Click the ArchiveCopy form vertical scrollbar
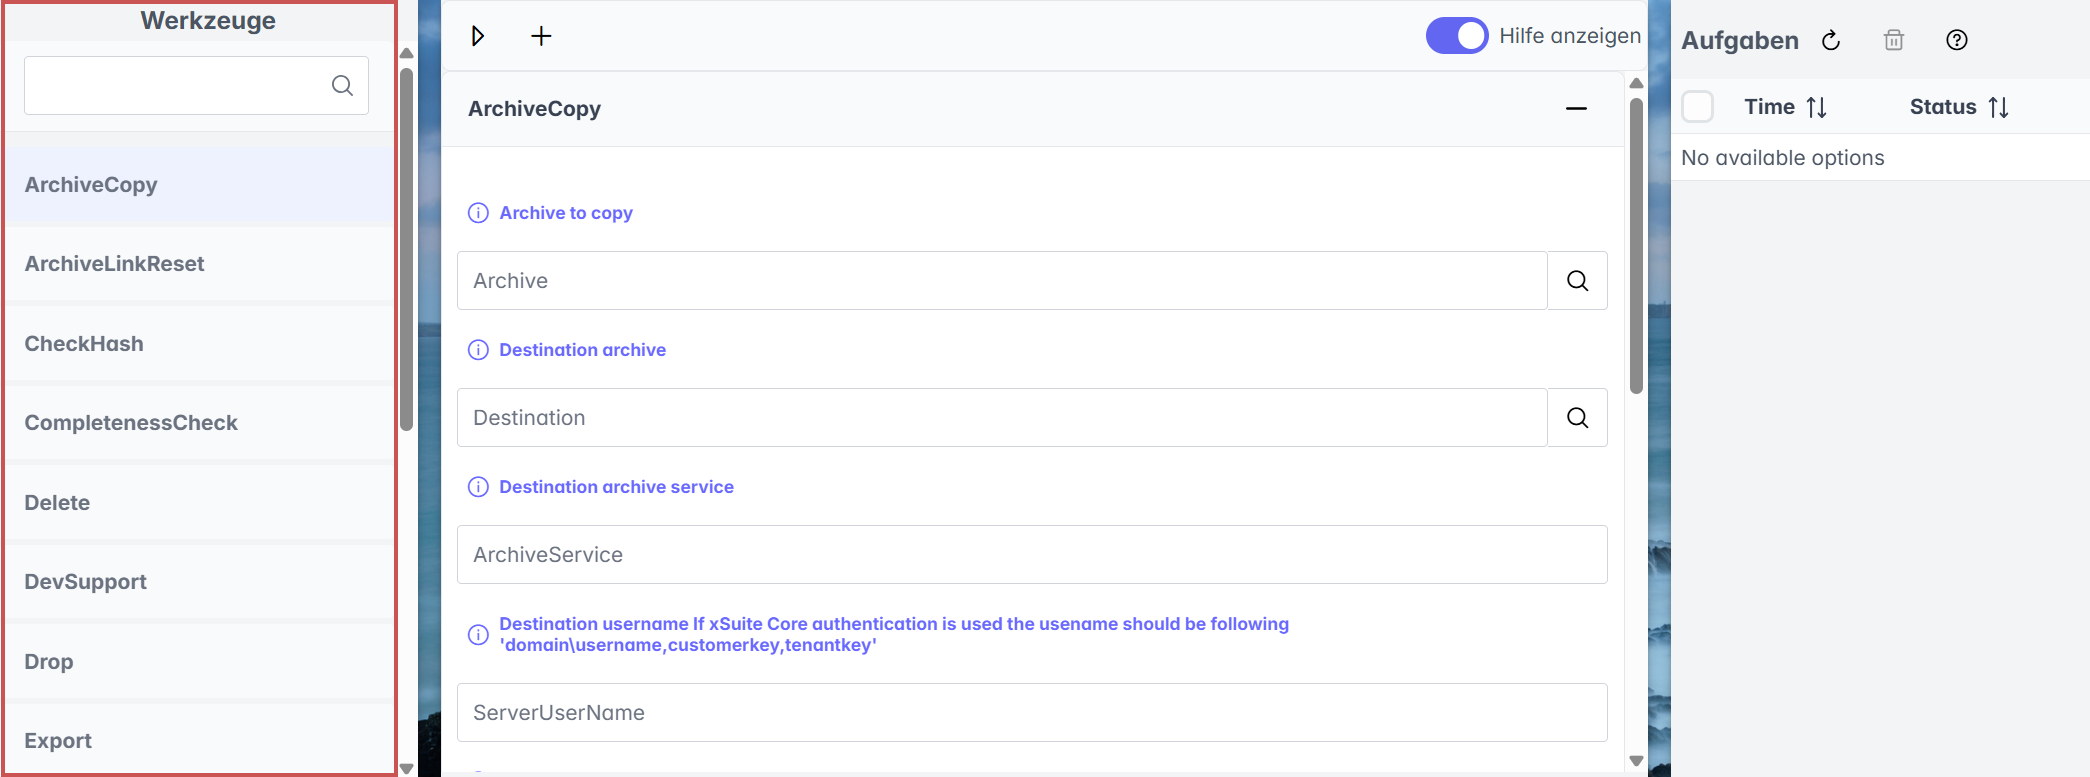 [1636, 245]
